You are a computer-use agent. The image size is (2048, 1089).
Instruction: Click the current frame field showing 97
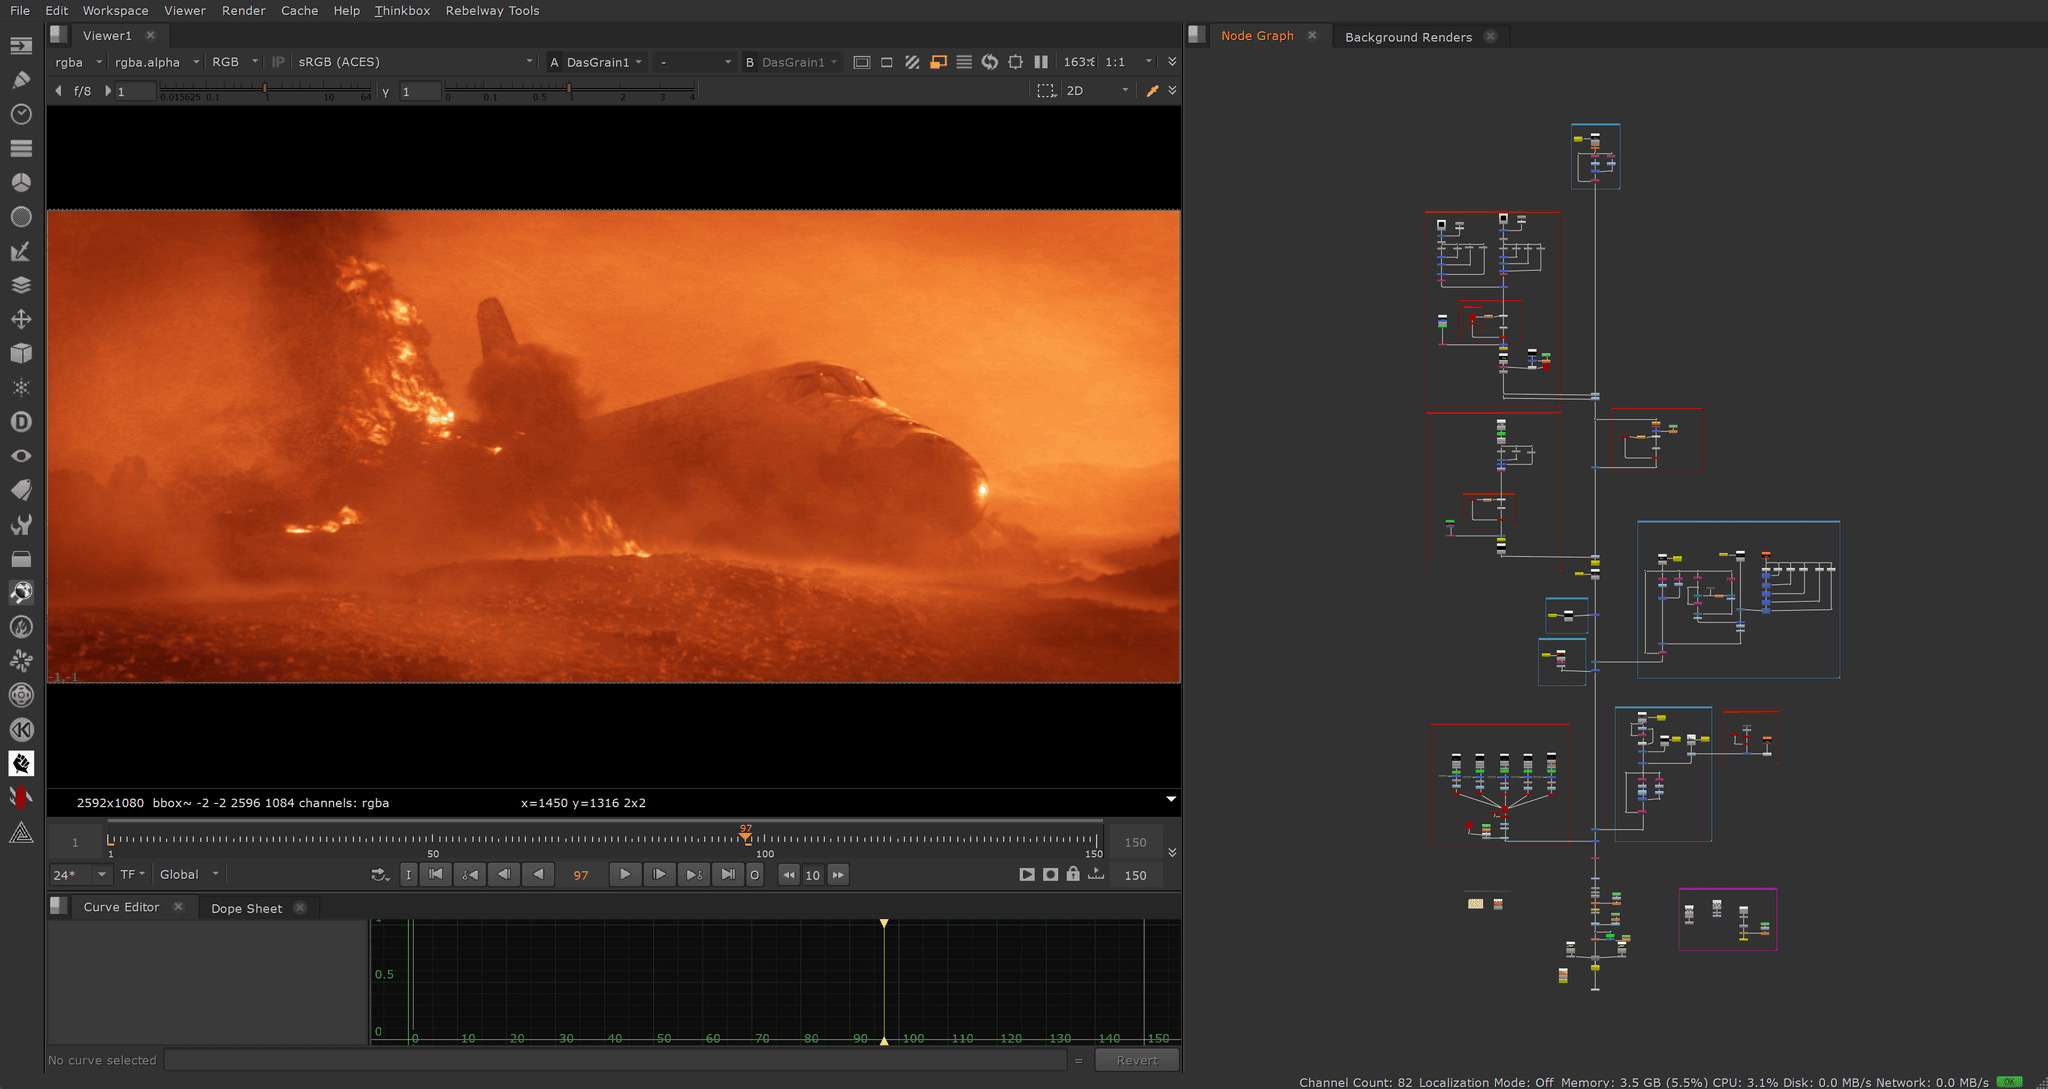581,874
